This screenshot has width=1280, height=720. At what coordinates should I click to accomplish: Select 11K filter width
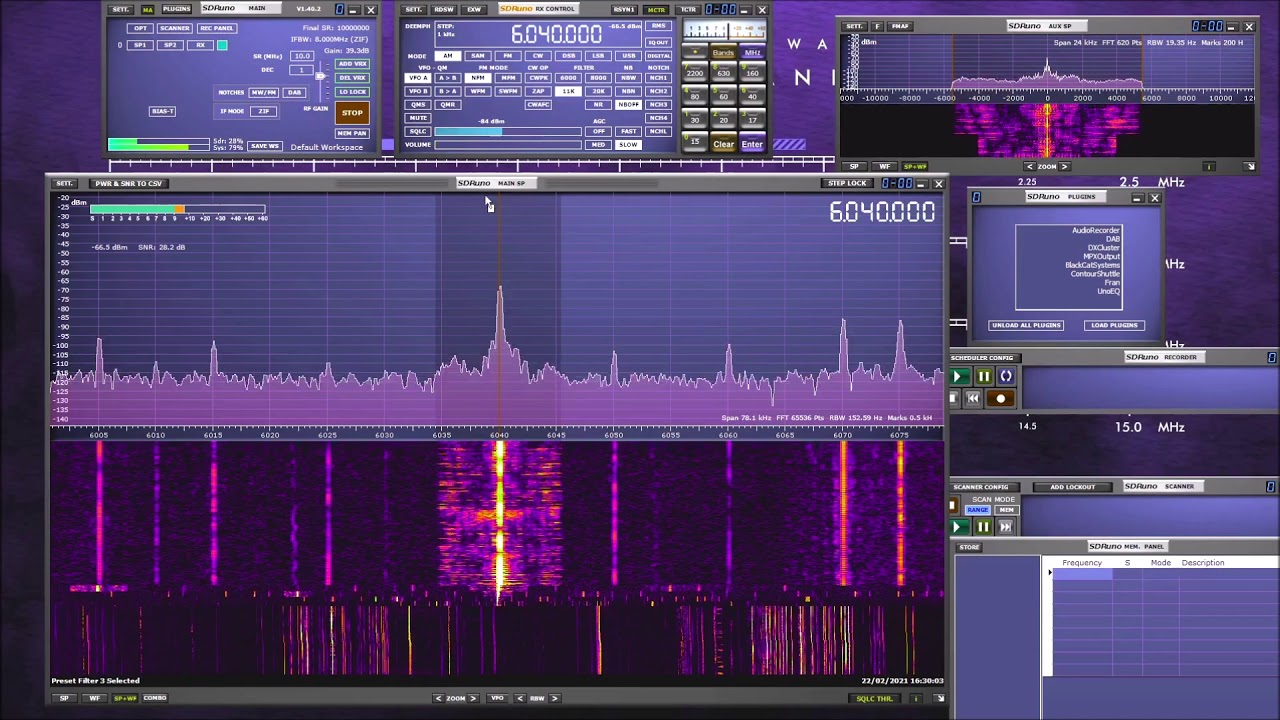pos(568,91)
